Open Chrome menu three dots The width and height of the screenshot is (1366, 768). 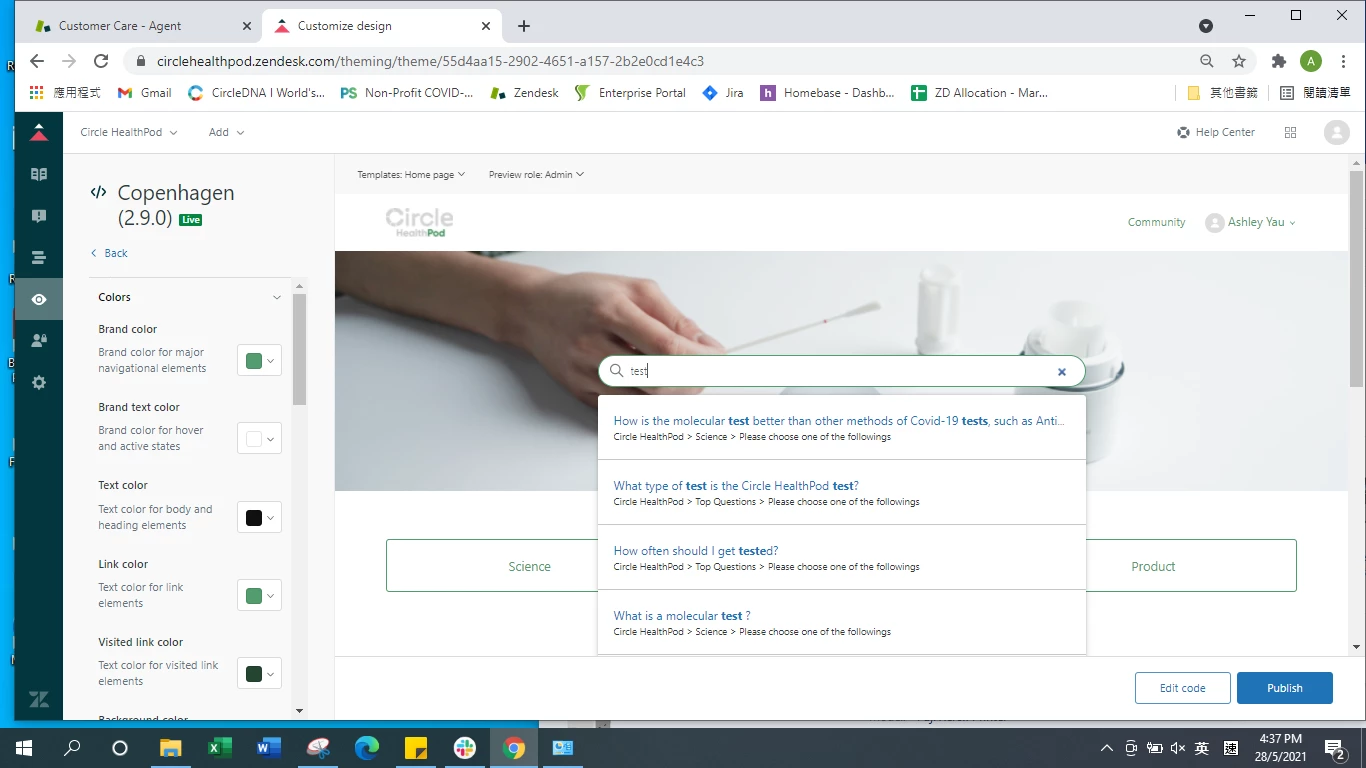1343,61
